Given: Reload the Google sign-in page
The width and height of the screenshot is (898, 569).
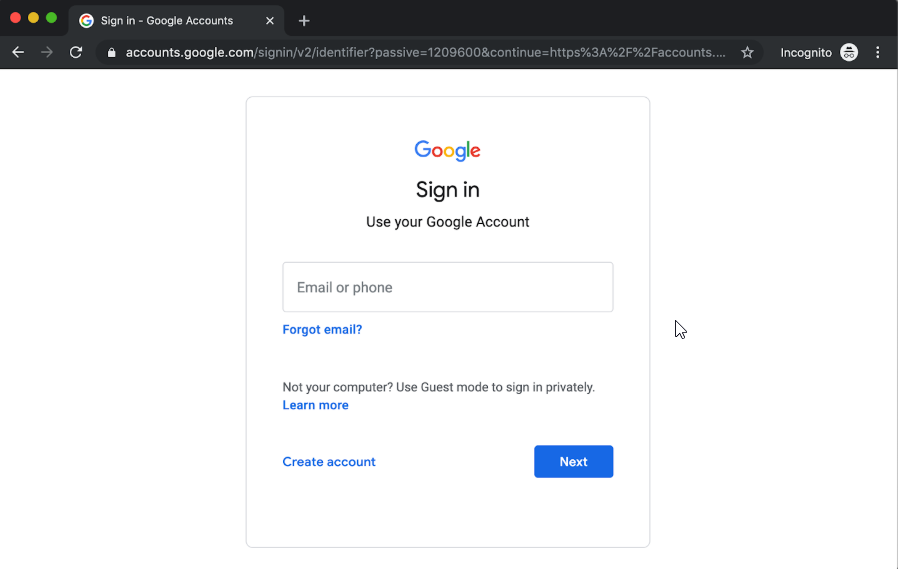Looking at the screenshot, I should [76, 52].
